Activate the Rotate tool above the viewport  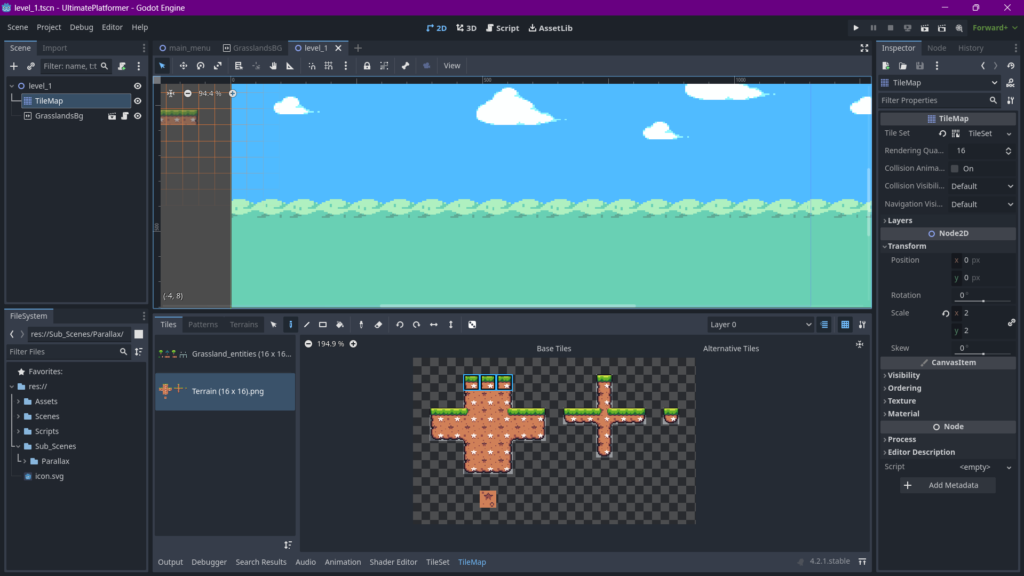pyautogui.click(x=200, y=66)
